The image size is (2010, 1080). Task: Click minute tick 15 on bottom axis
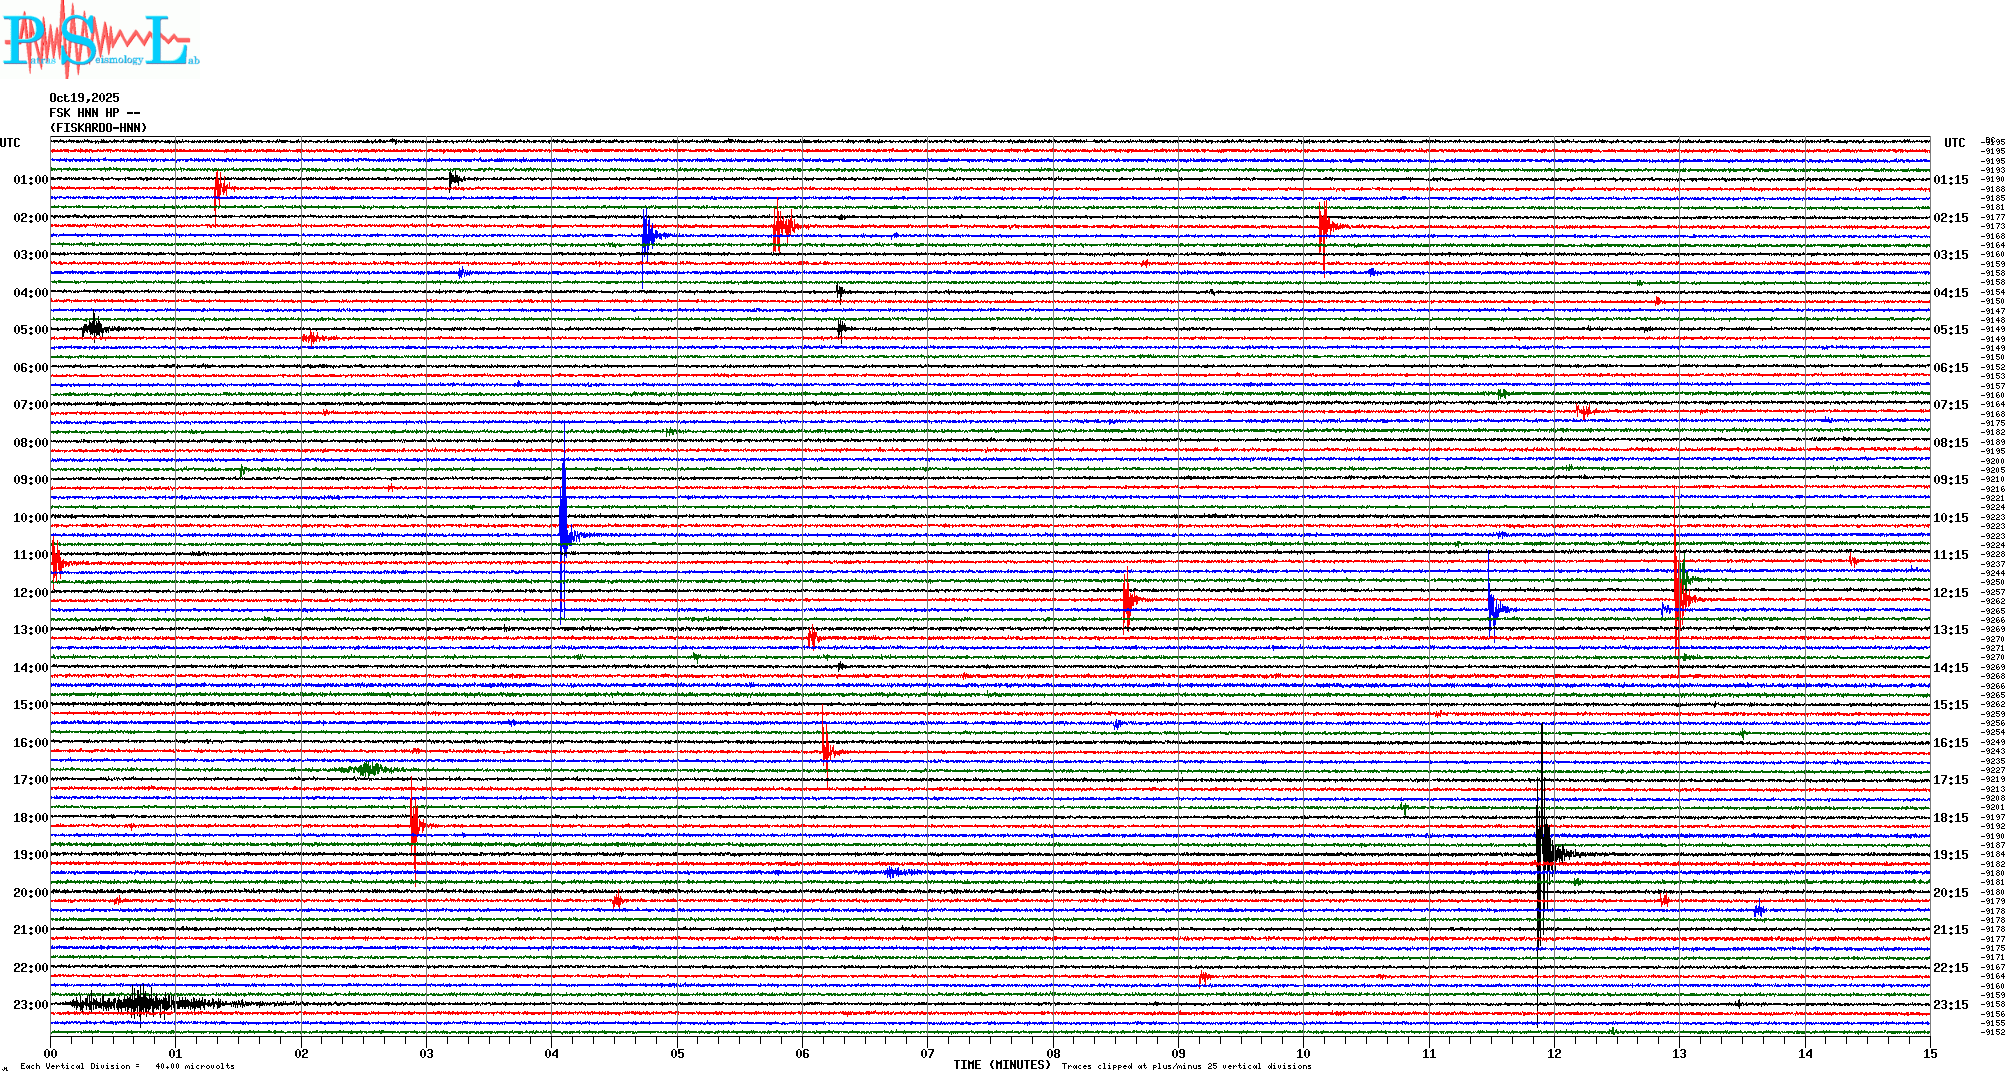click(1929, 1053)
